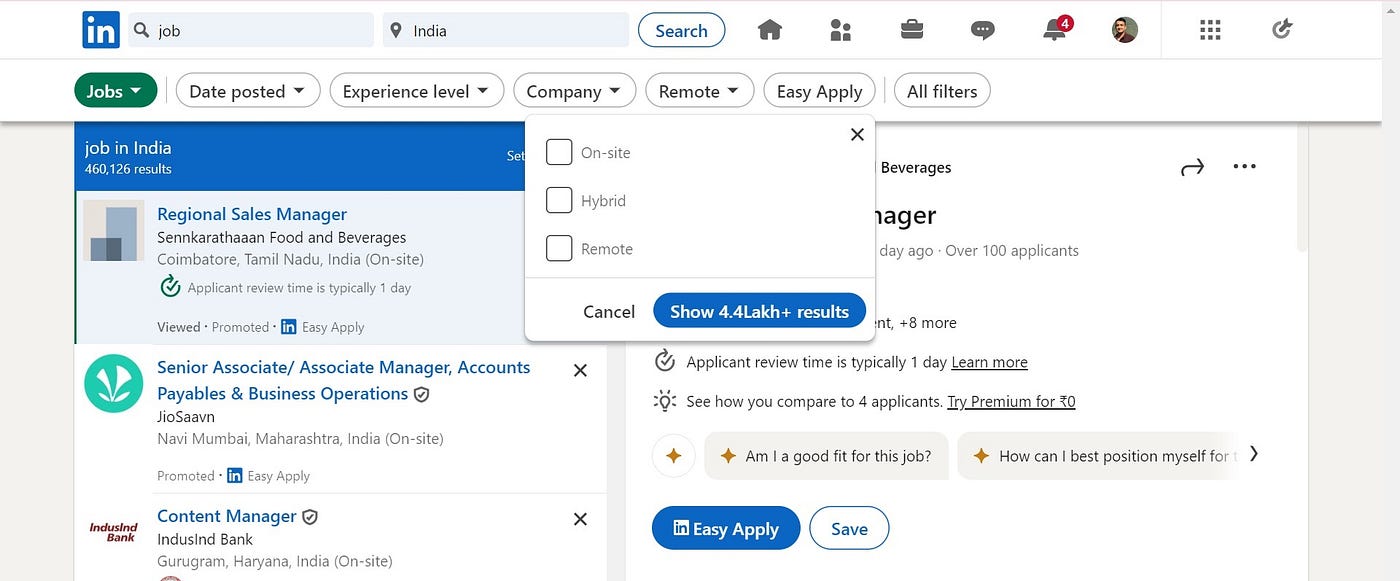Click the lightbulb icon next to compare applicants
The image size is (1400, 581).
click(x=665, y=401)
